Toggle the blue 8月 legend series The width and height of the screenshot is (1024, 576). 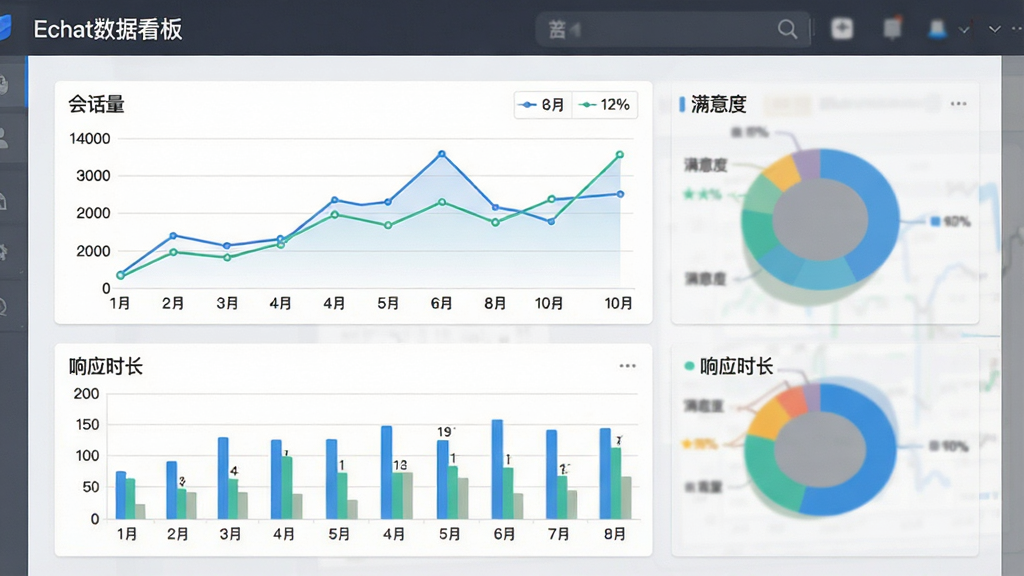[543, 104]
